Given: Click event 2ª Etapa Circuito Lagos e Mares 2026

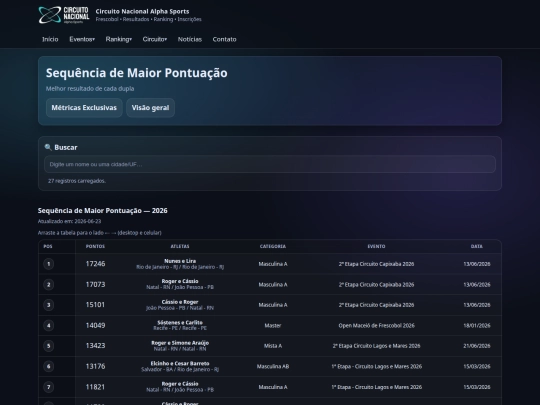Looking at the screenshot, I should (x=376, y=346).
